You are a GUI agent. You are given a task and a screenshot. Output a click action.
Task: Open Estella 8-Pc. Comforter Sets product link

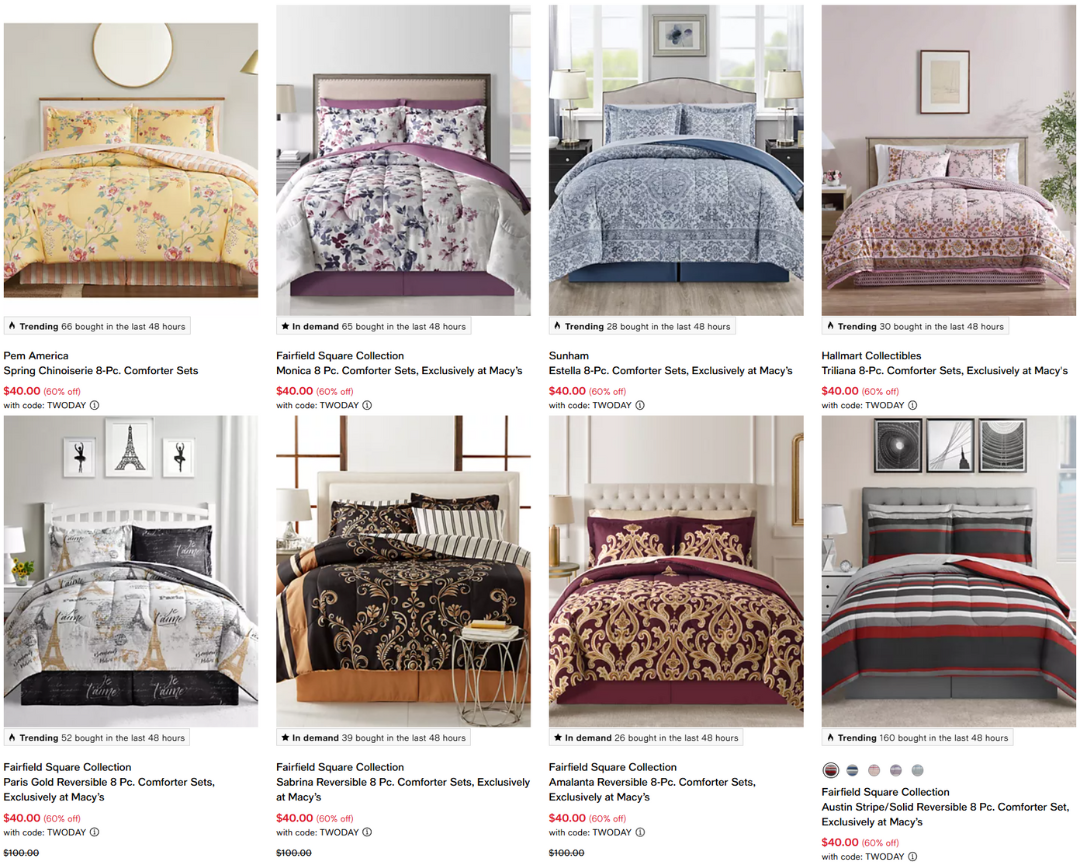671,371
